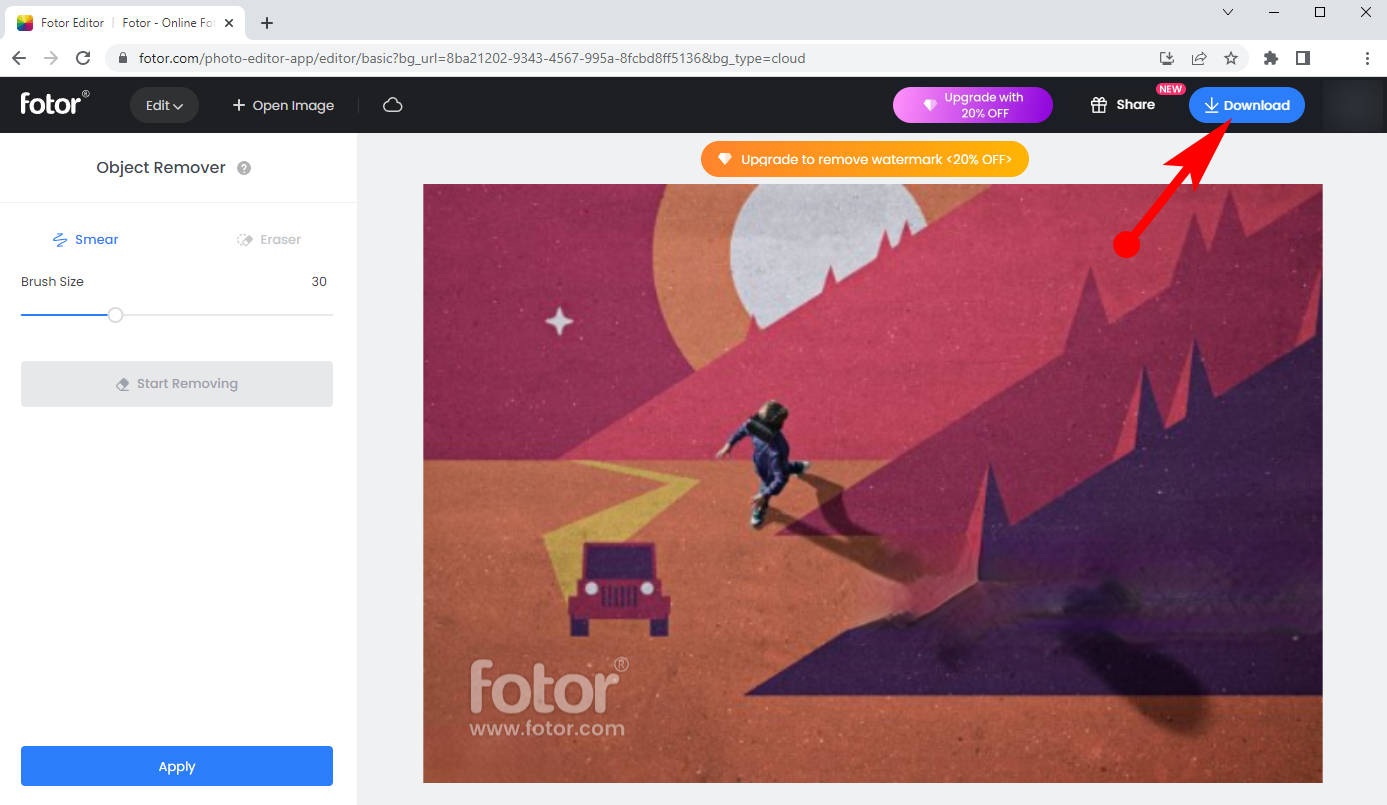
Task: Click install app icon in address bar
Action: pos(1167,58)
